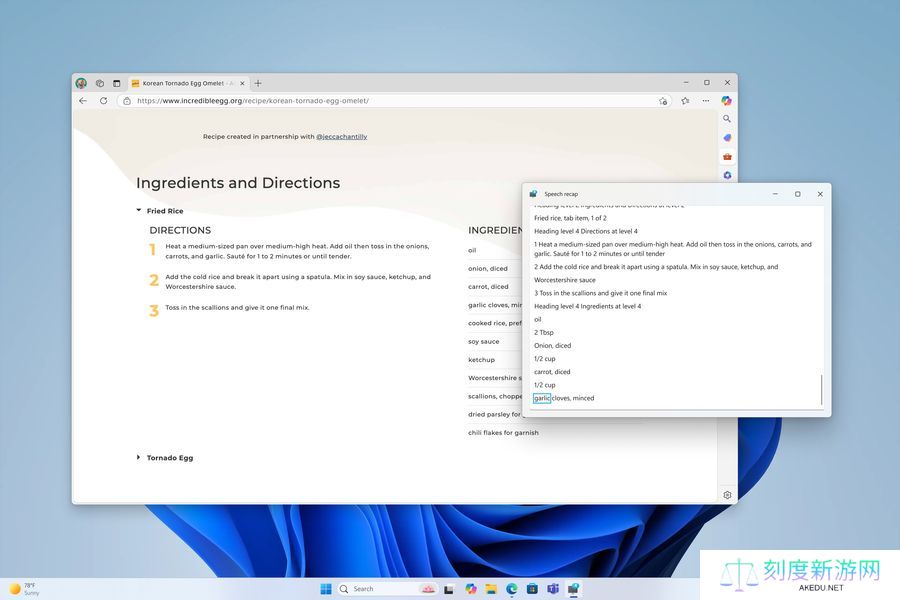Click 'carrot, diced' on the webpage
Screen dimensions: 900x600
click(x=488, y=287)
